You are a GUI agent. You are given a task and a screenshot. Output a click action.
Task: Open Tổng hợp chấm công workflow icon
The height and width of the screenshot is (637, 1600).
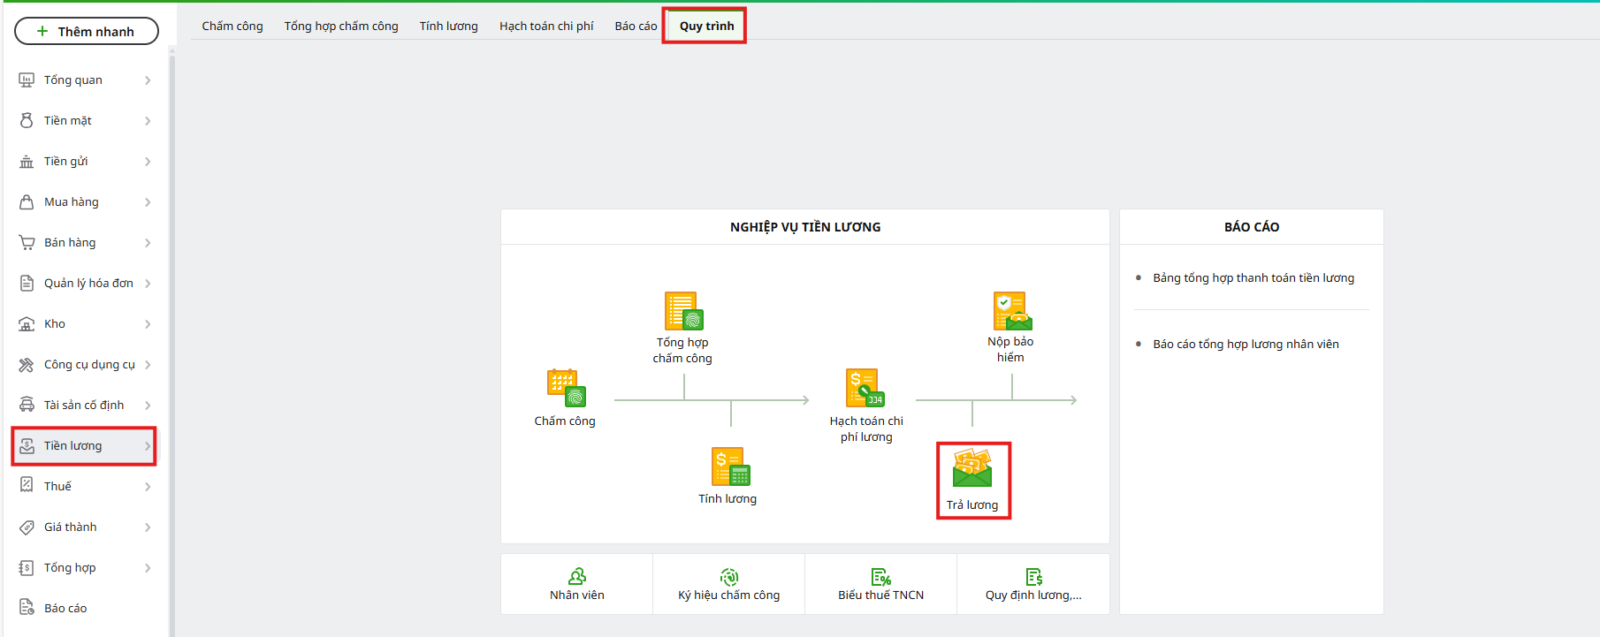point(684,311)
